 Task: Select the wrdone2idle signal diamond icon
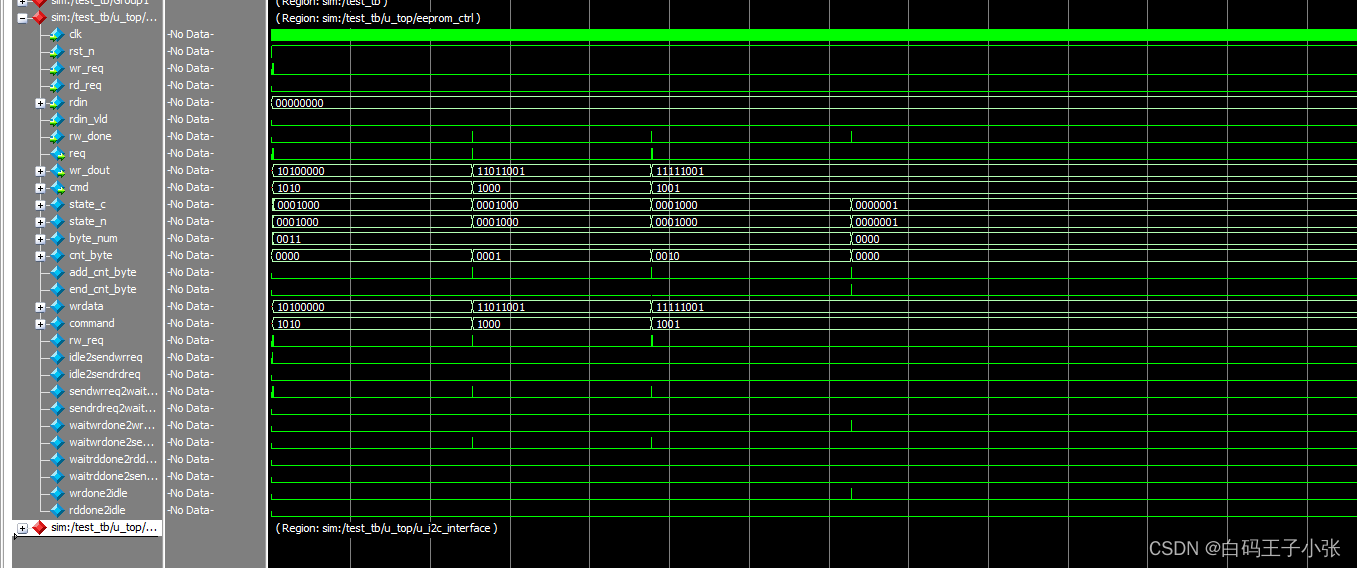(x=57, y=493)
